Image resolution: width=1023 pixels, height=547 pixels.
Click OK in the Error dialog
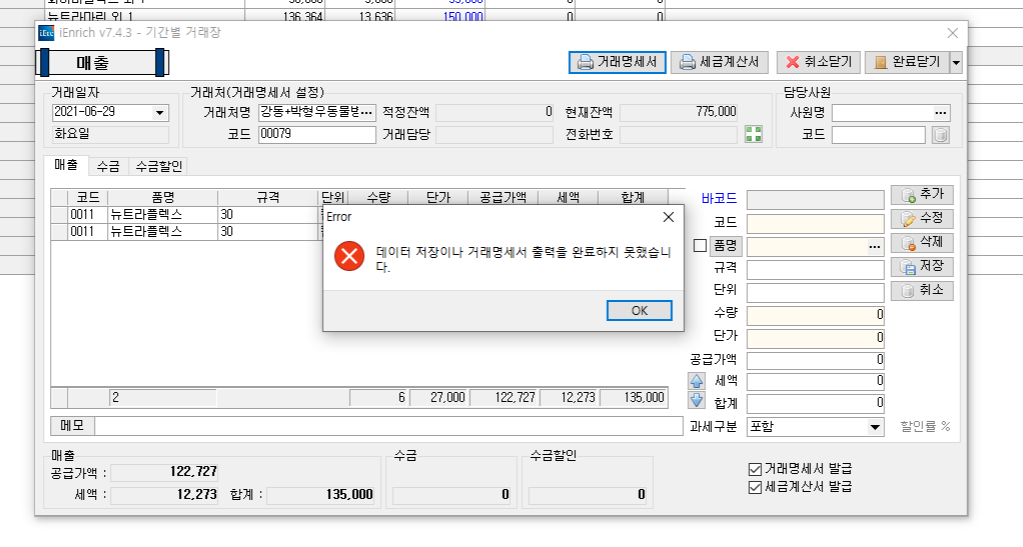click(x=639, y=311)
